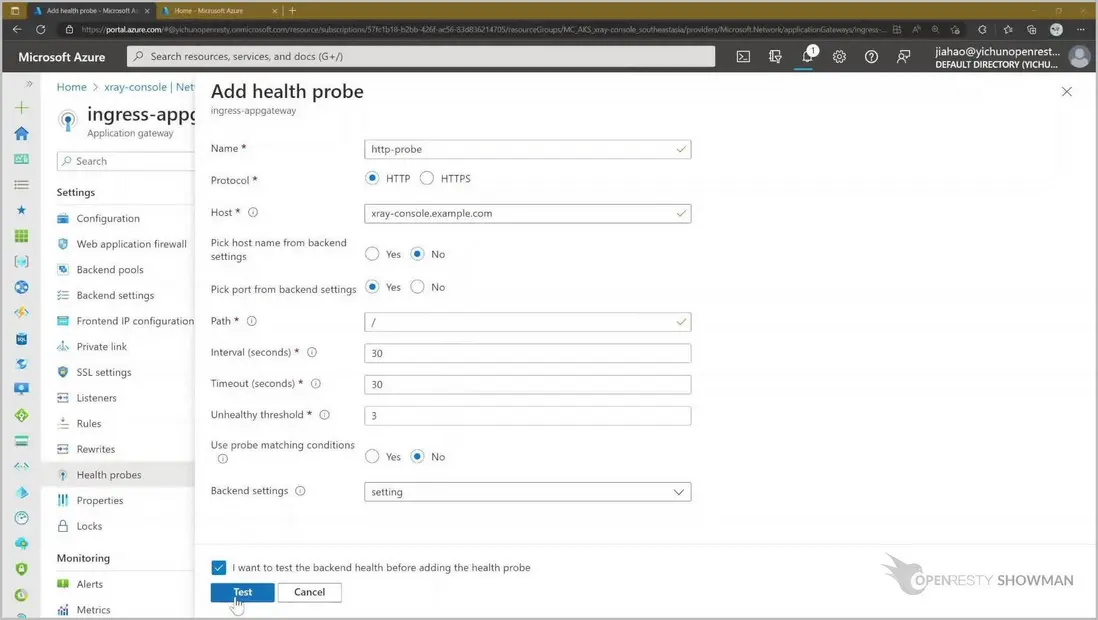
Task: Click the Test button
Action: point(242,592)
